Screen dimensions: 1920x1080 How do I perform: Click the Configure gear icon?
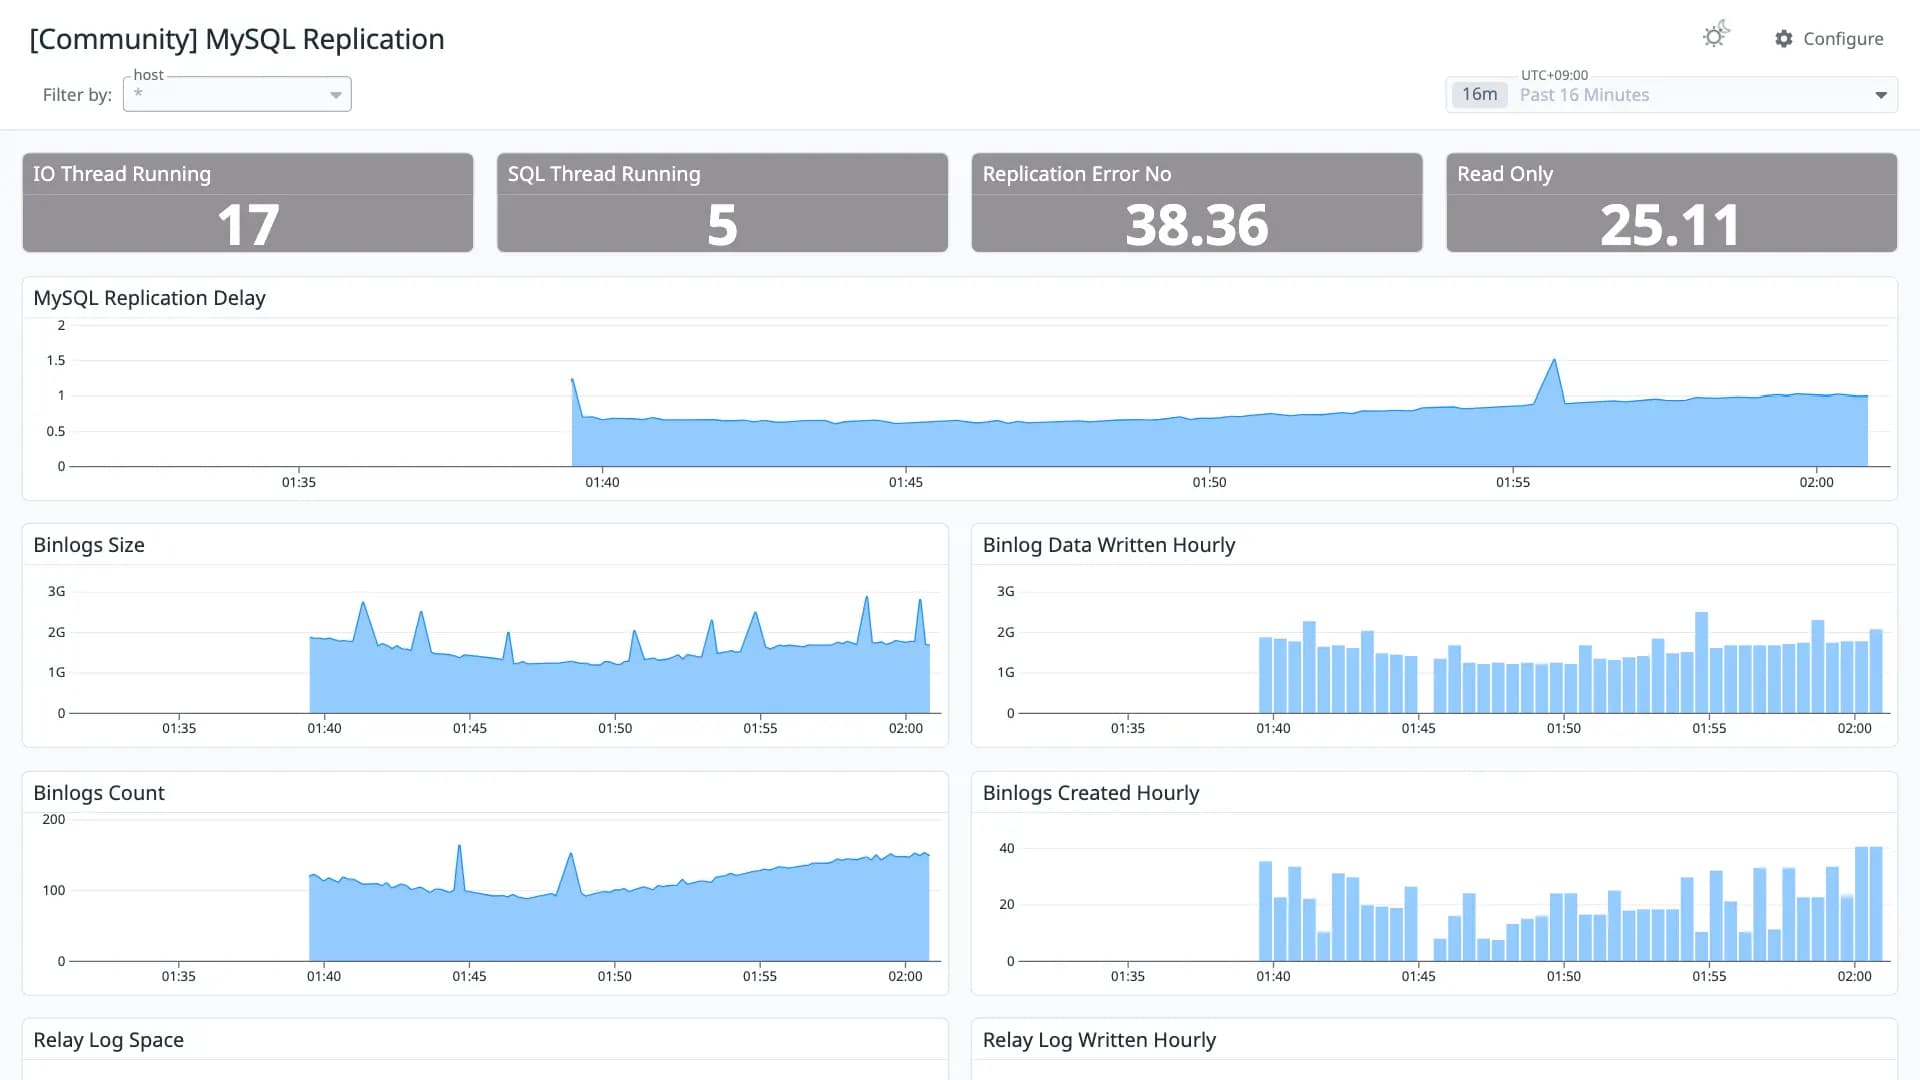pyautogui.click(x=1784, y=39)
